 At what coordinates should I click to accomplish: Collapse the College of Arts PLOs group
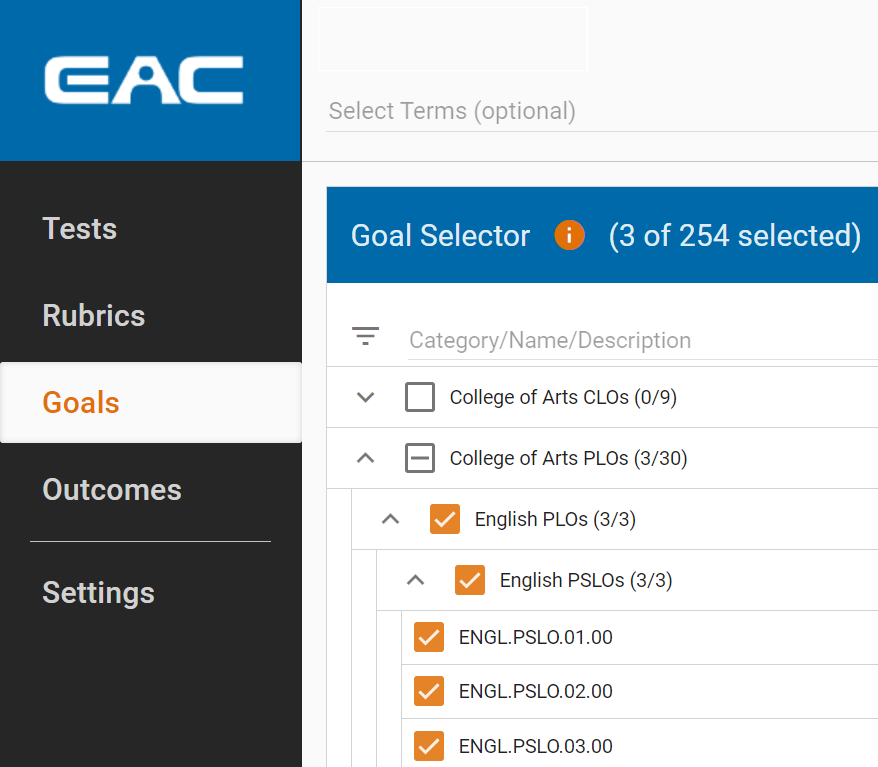pyautogui.click(x=364, y=458)
